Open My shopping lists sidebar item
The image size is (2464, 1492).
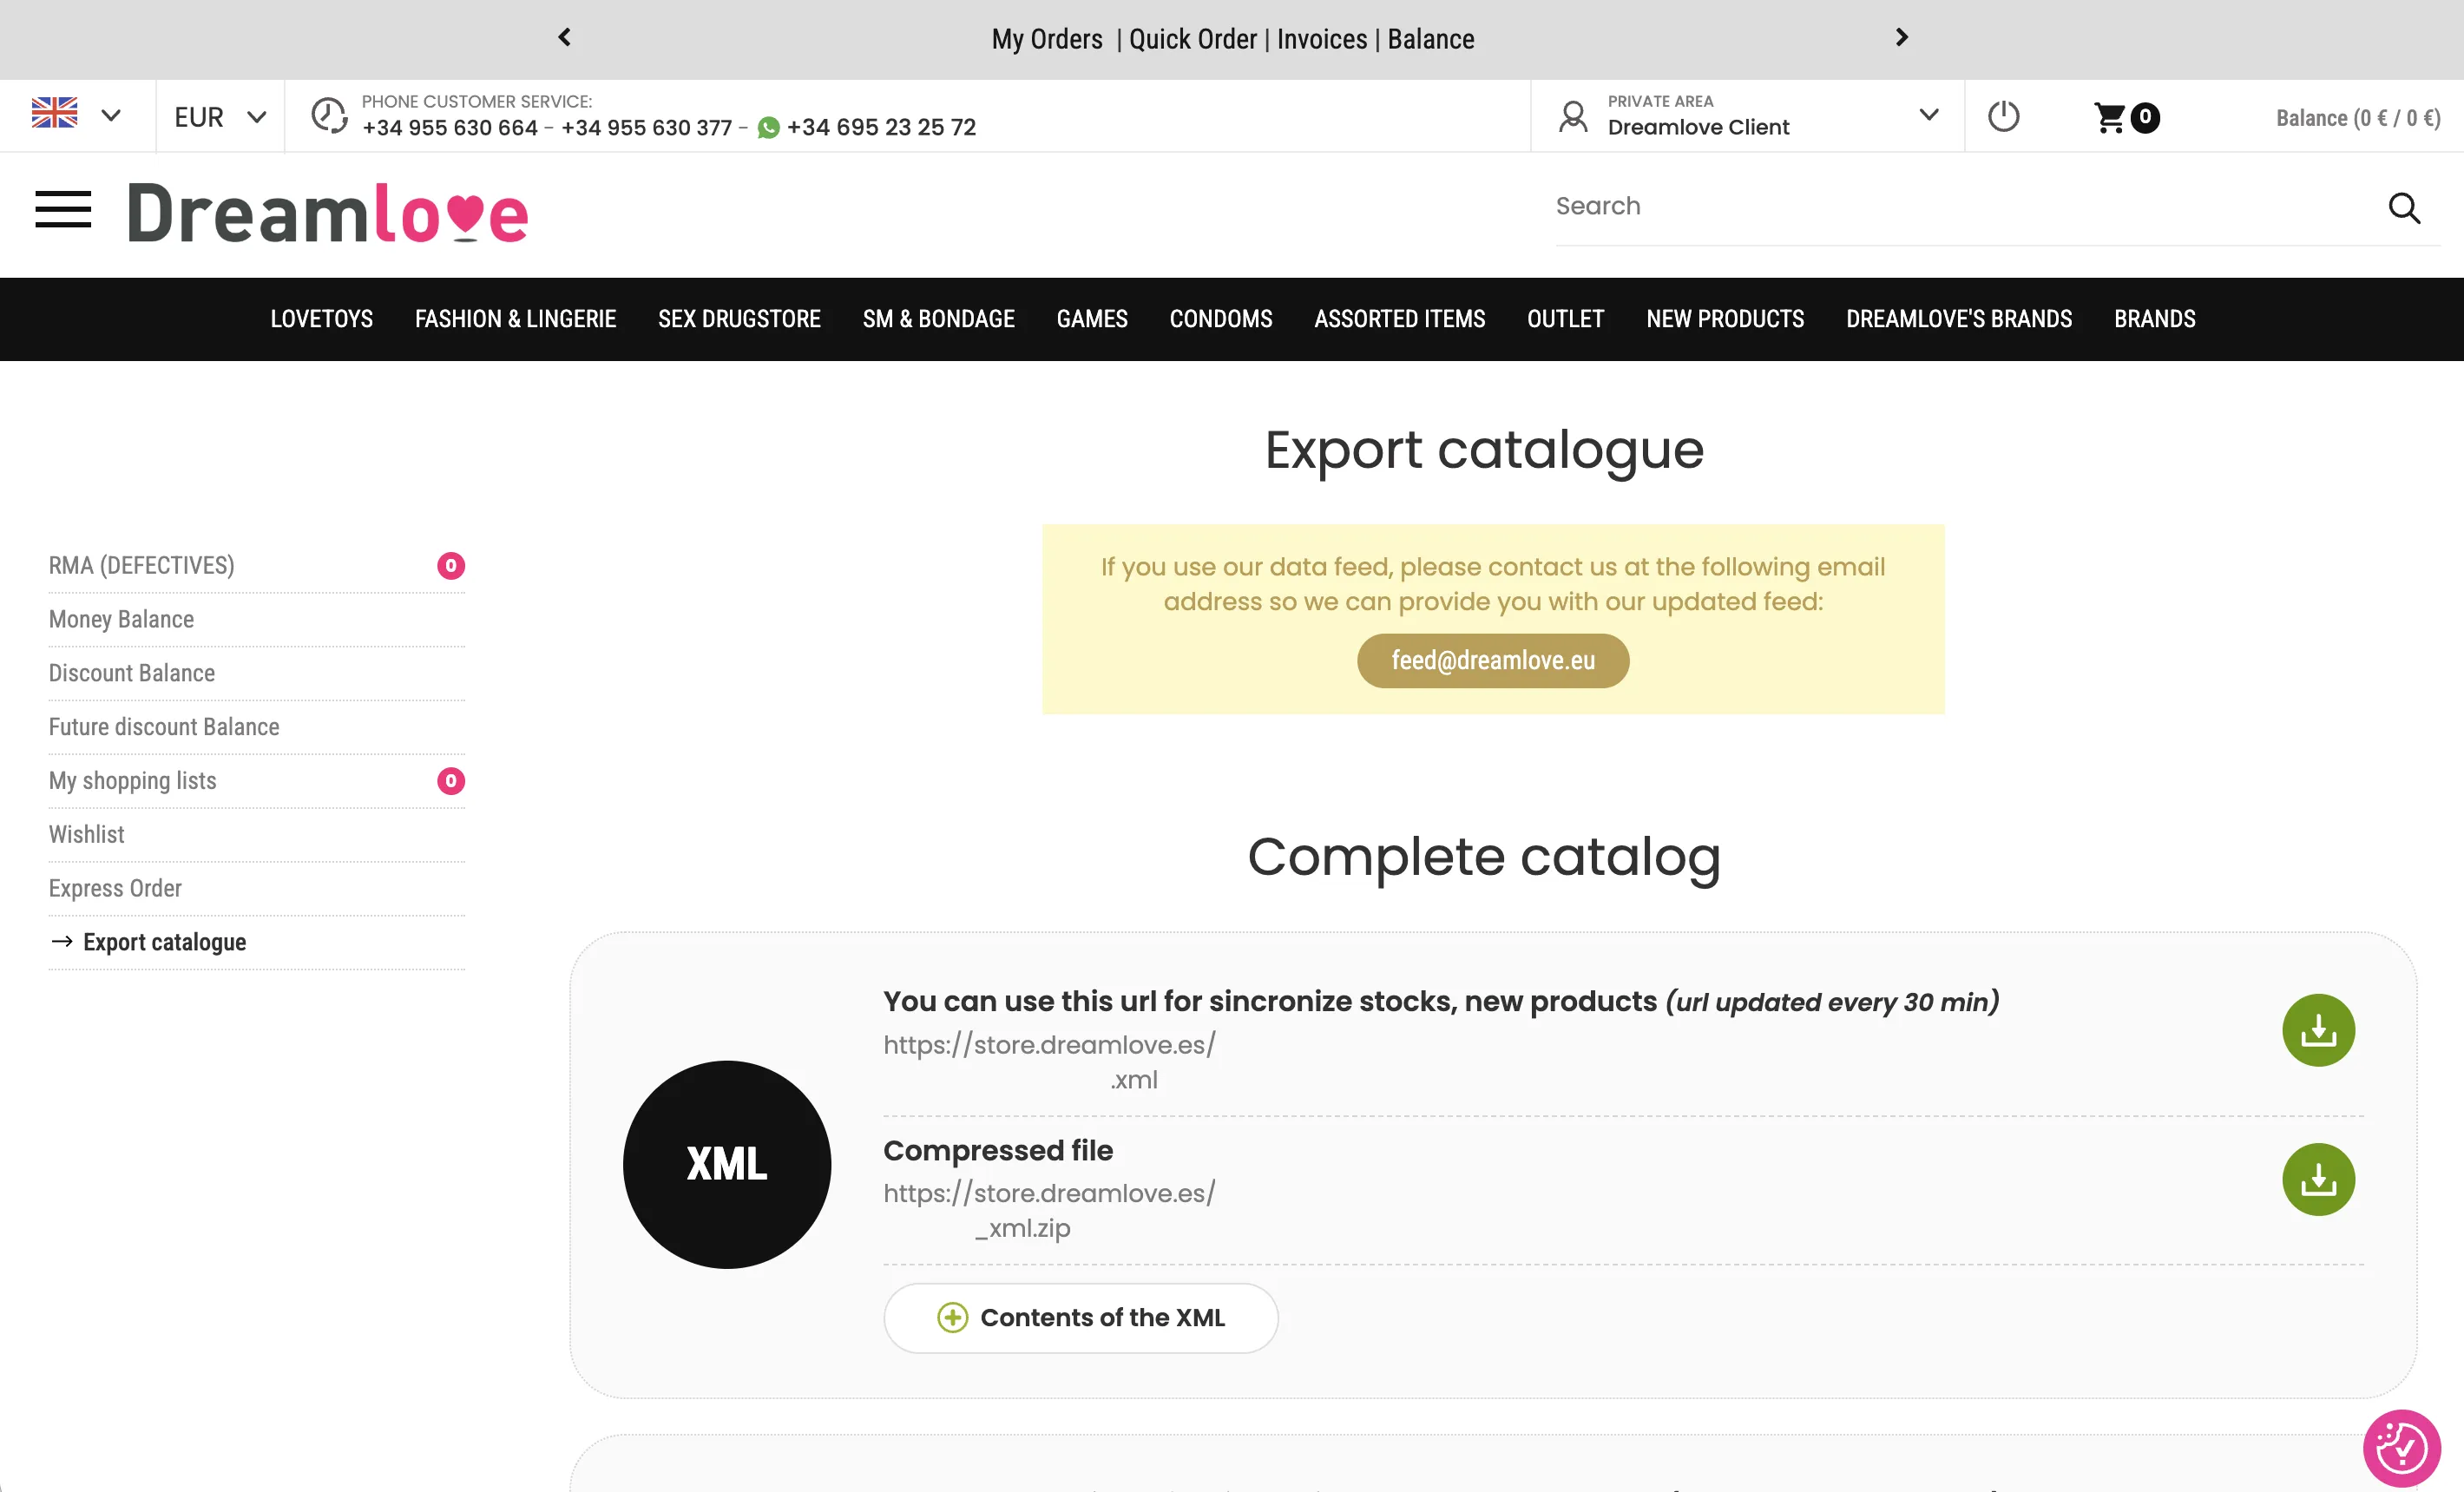tap(256, 781)
